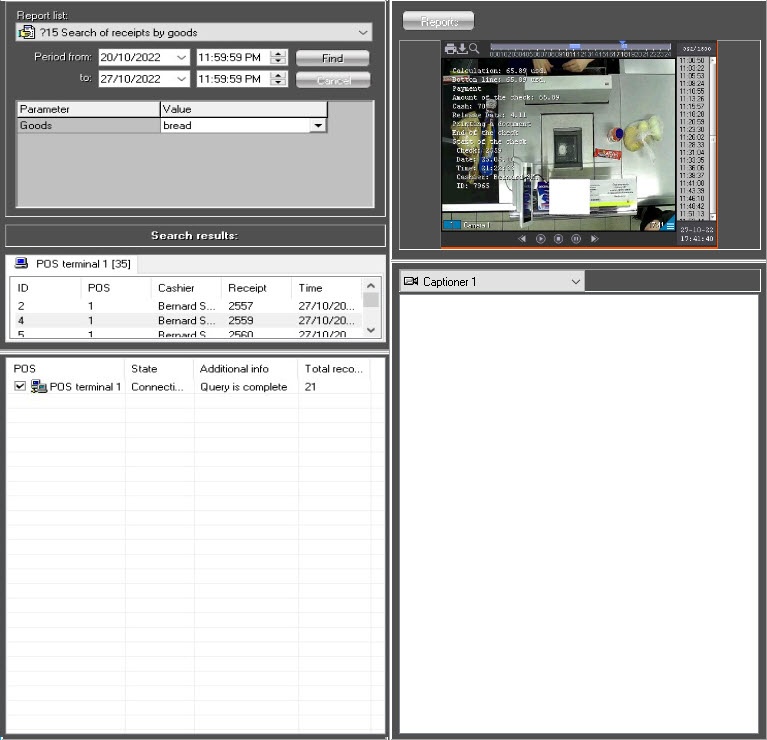Screen dimensions: 767x740
Task: Open the Captioner 1 dropdown
Action: coord(574,282)
